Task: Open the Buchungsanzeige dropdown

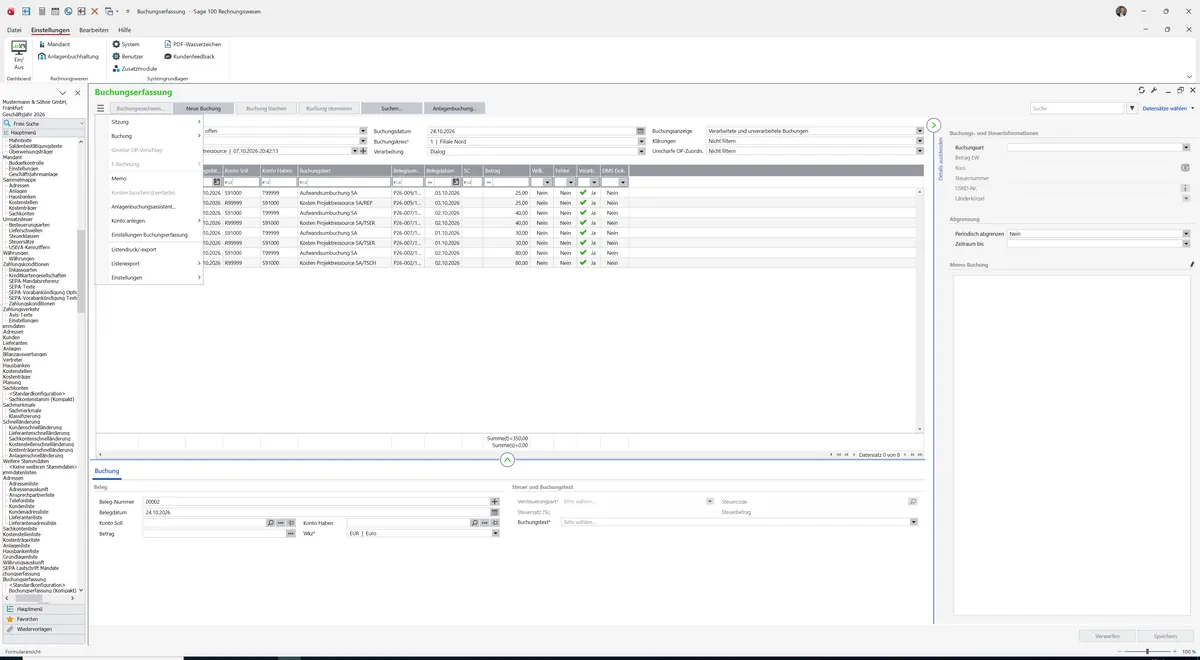Action: coord(919,131)
